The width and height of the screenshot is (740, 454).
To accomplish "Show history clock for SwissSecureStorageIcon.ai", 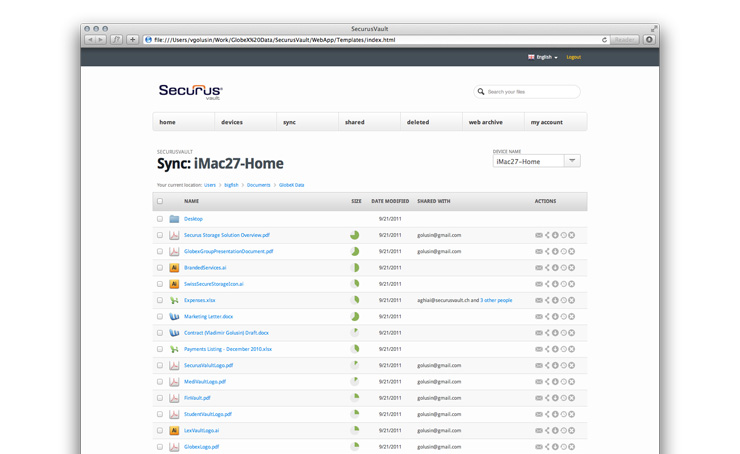I will pos(563,284).
